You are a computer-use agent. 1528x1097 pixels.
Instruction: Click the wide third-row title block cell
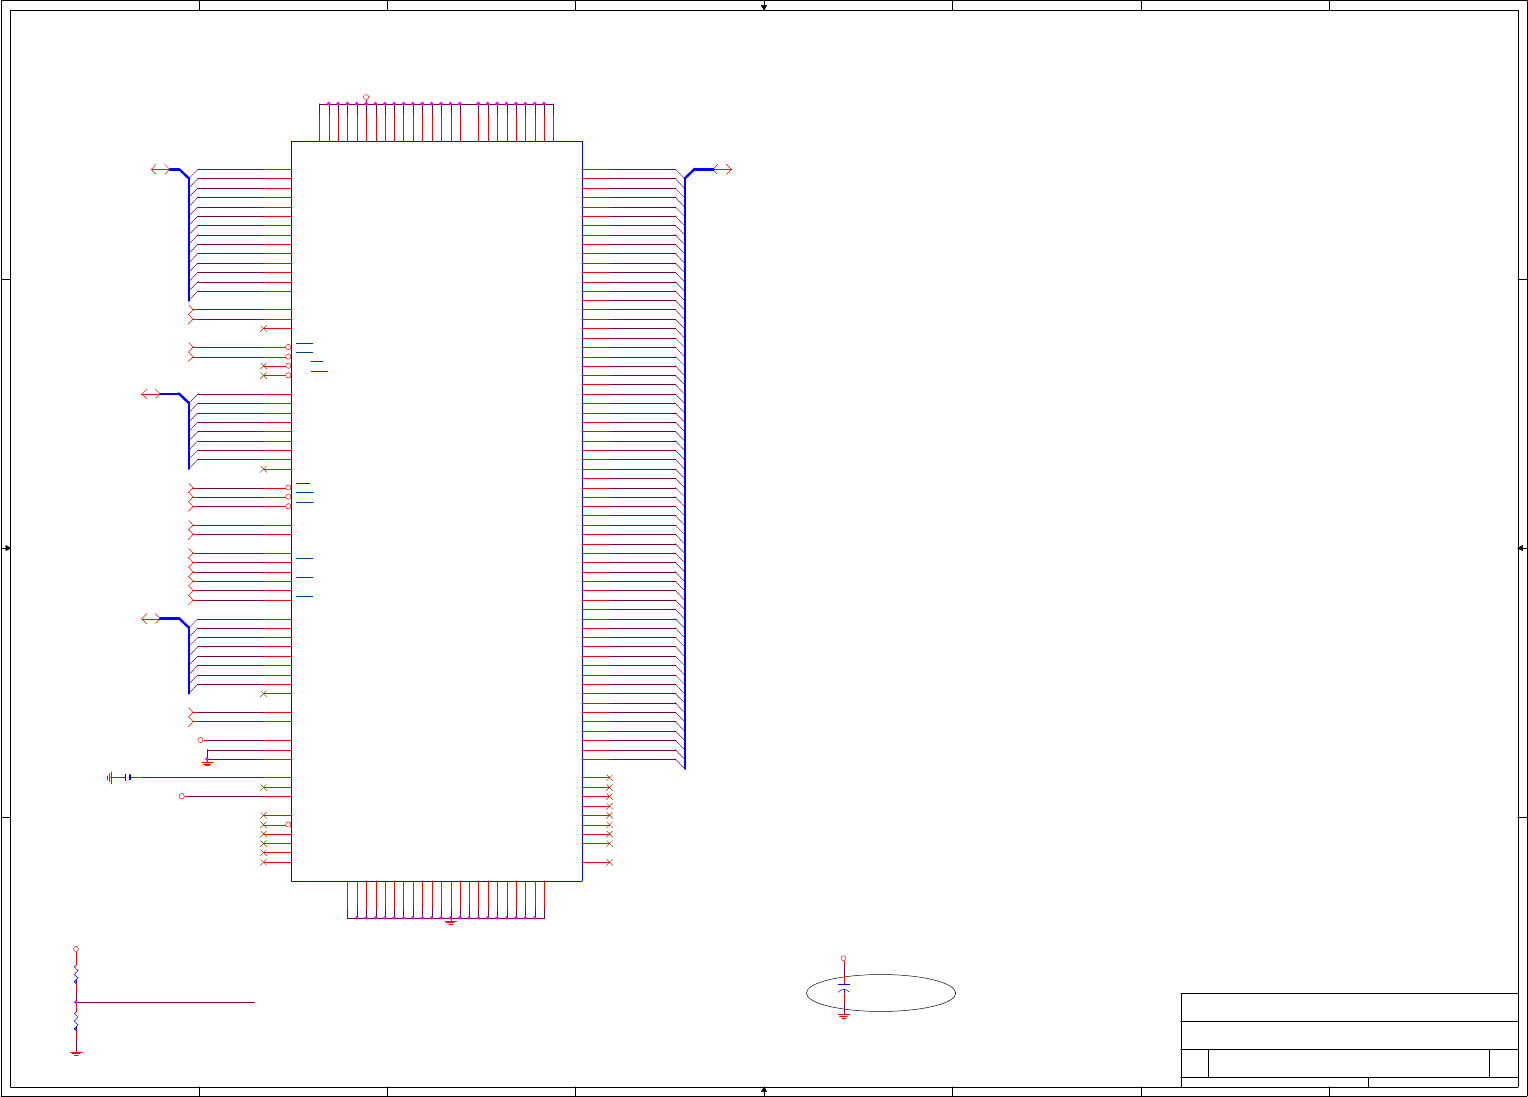click(x=1348, y=1063)
